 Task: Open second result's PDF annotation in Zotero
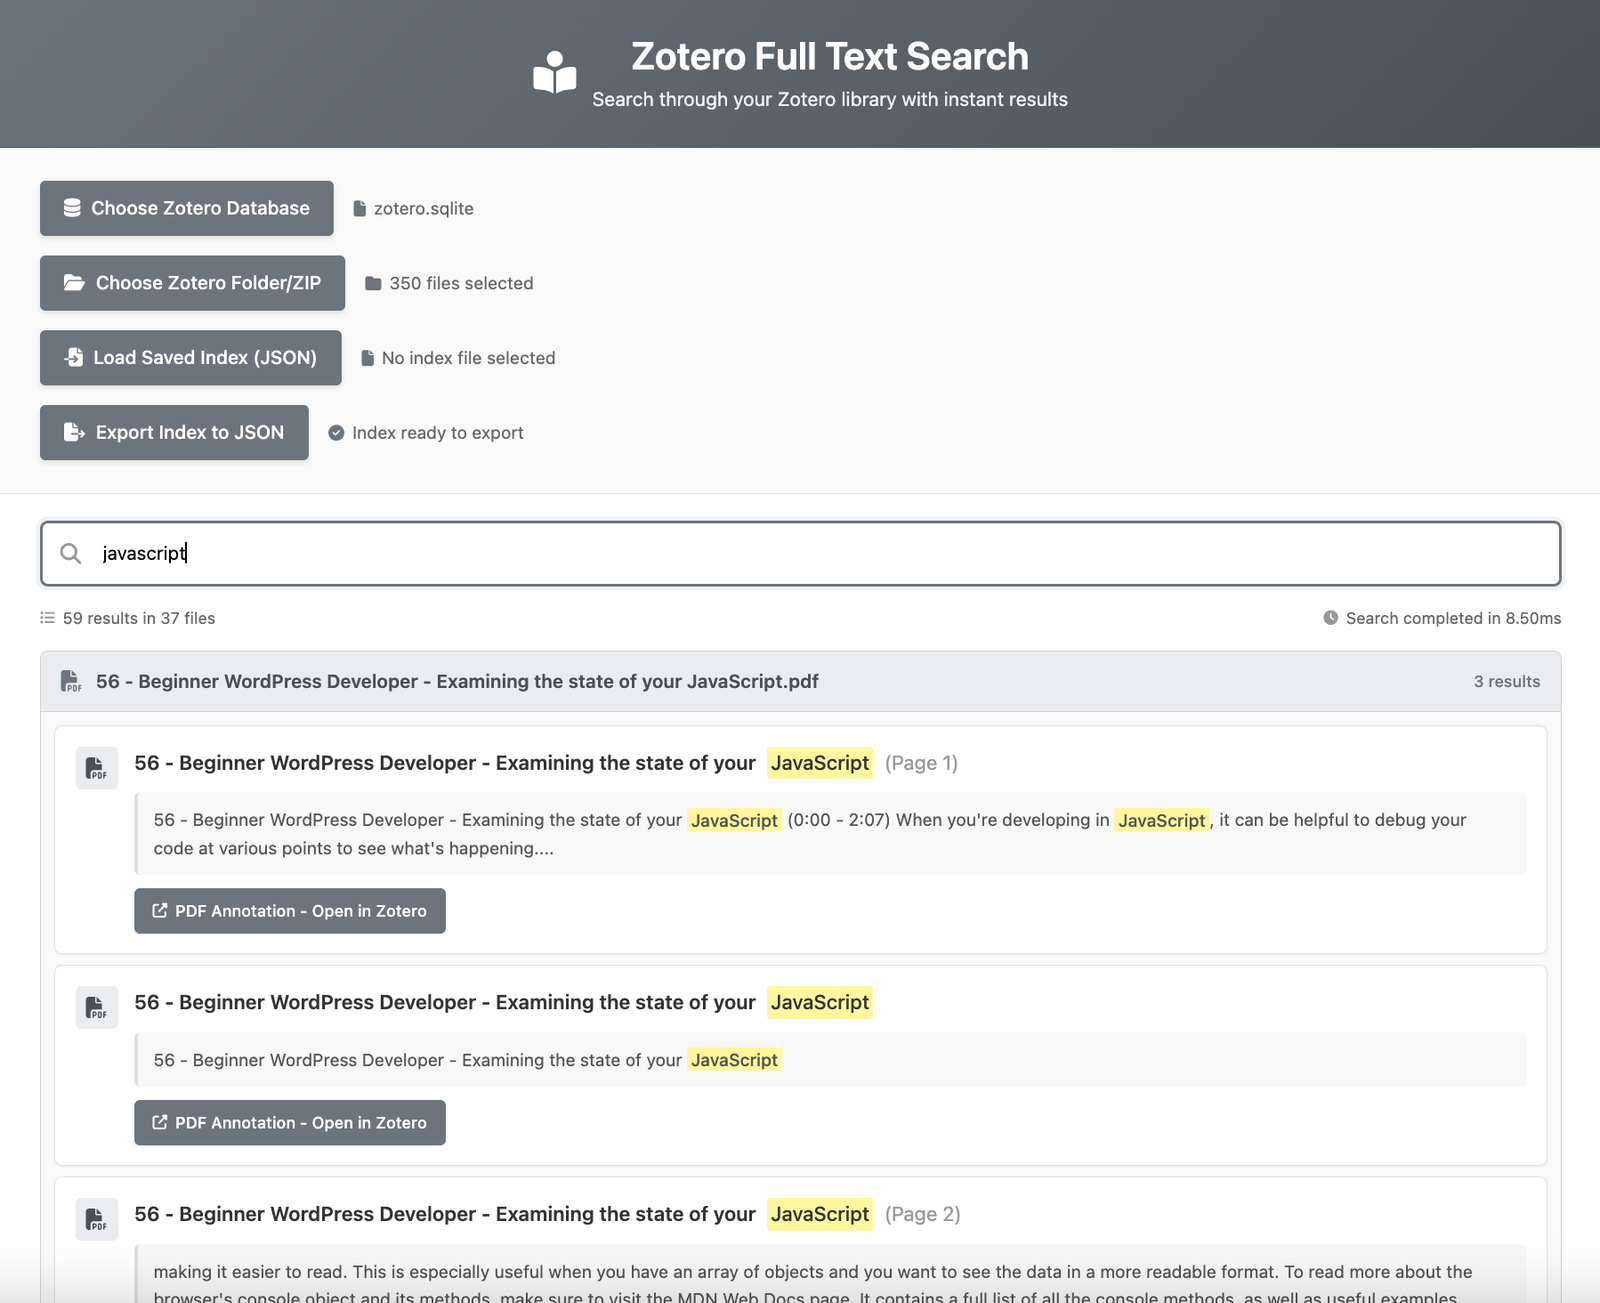coord(290,1123)
